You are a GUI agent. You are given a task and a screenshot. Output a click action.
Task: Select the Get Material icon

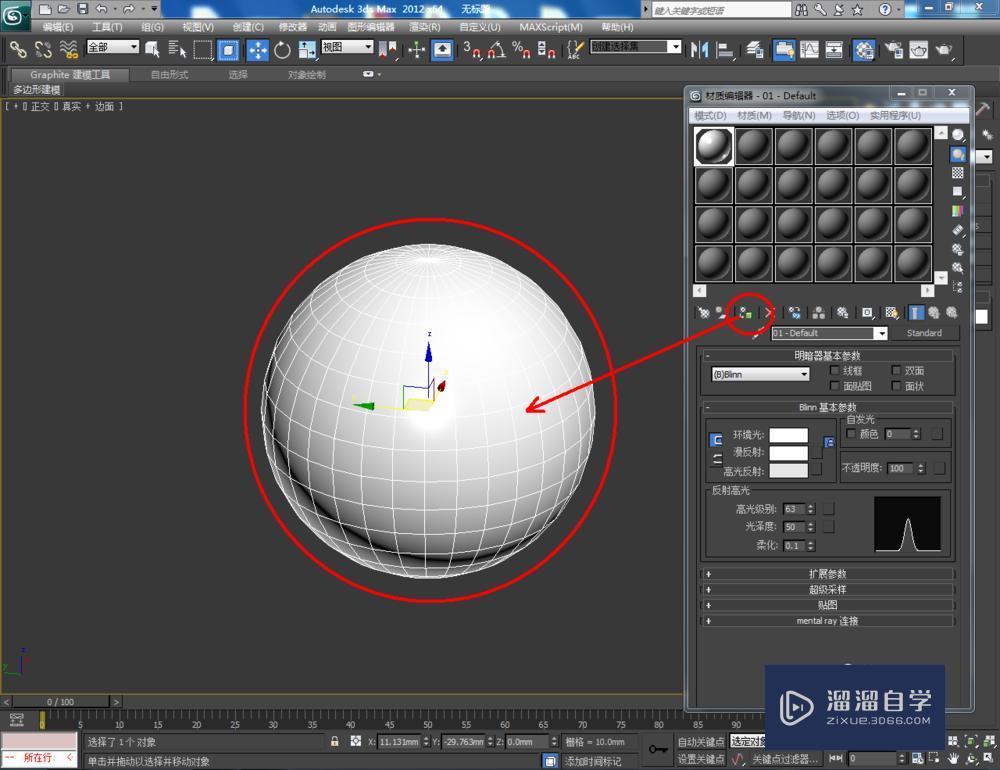(x=701, y=312)
